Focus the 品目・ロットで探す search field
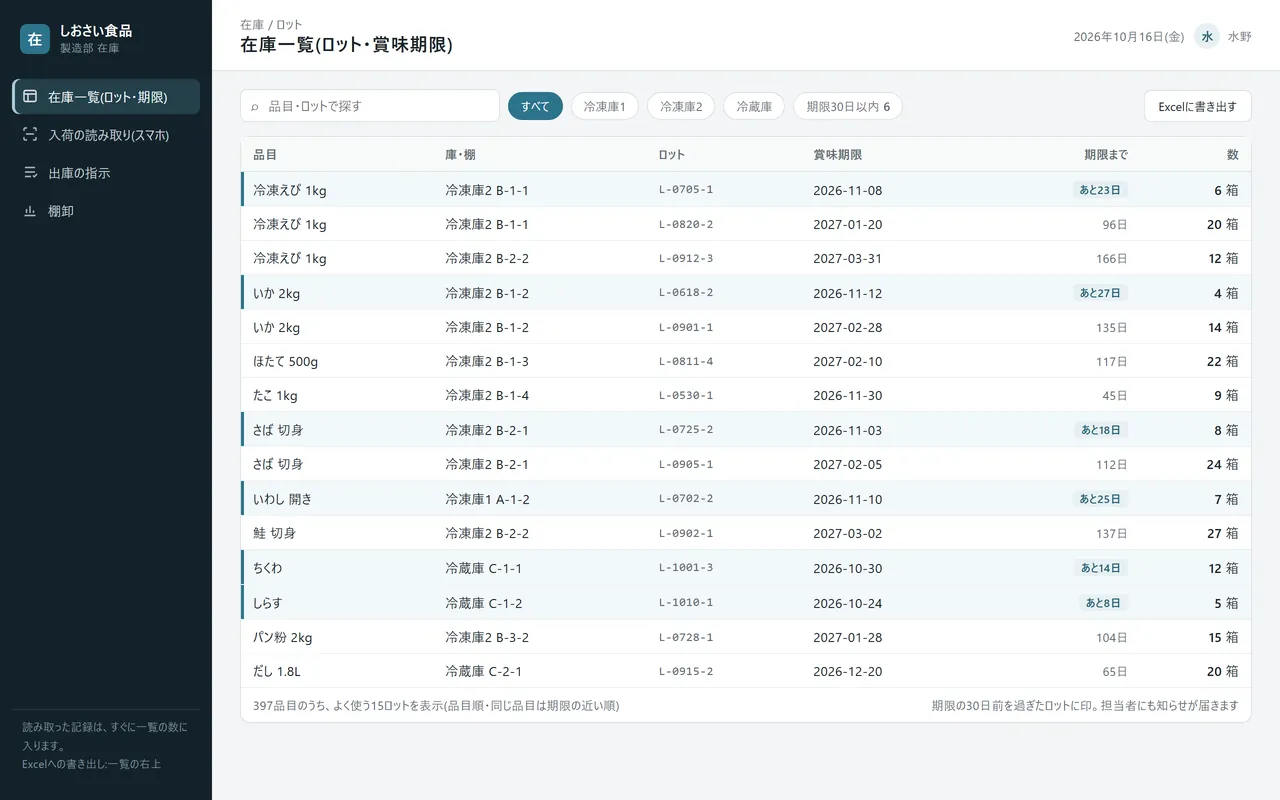The width and height of the screenshot is (1280, 800). coord(370,106)
